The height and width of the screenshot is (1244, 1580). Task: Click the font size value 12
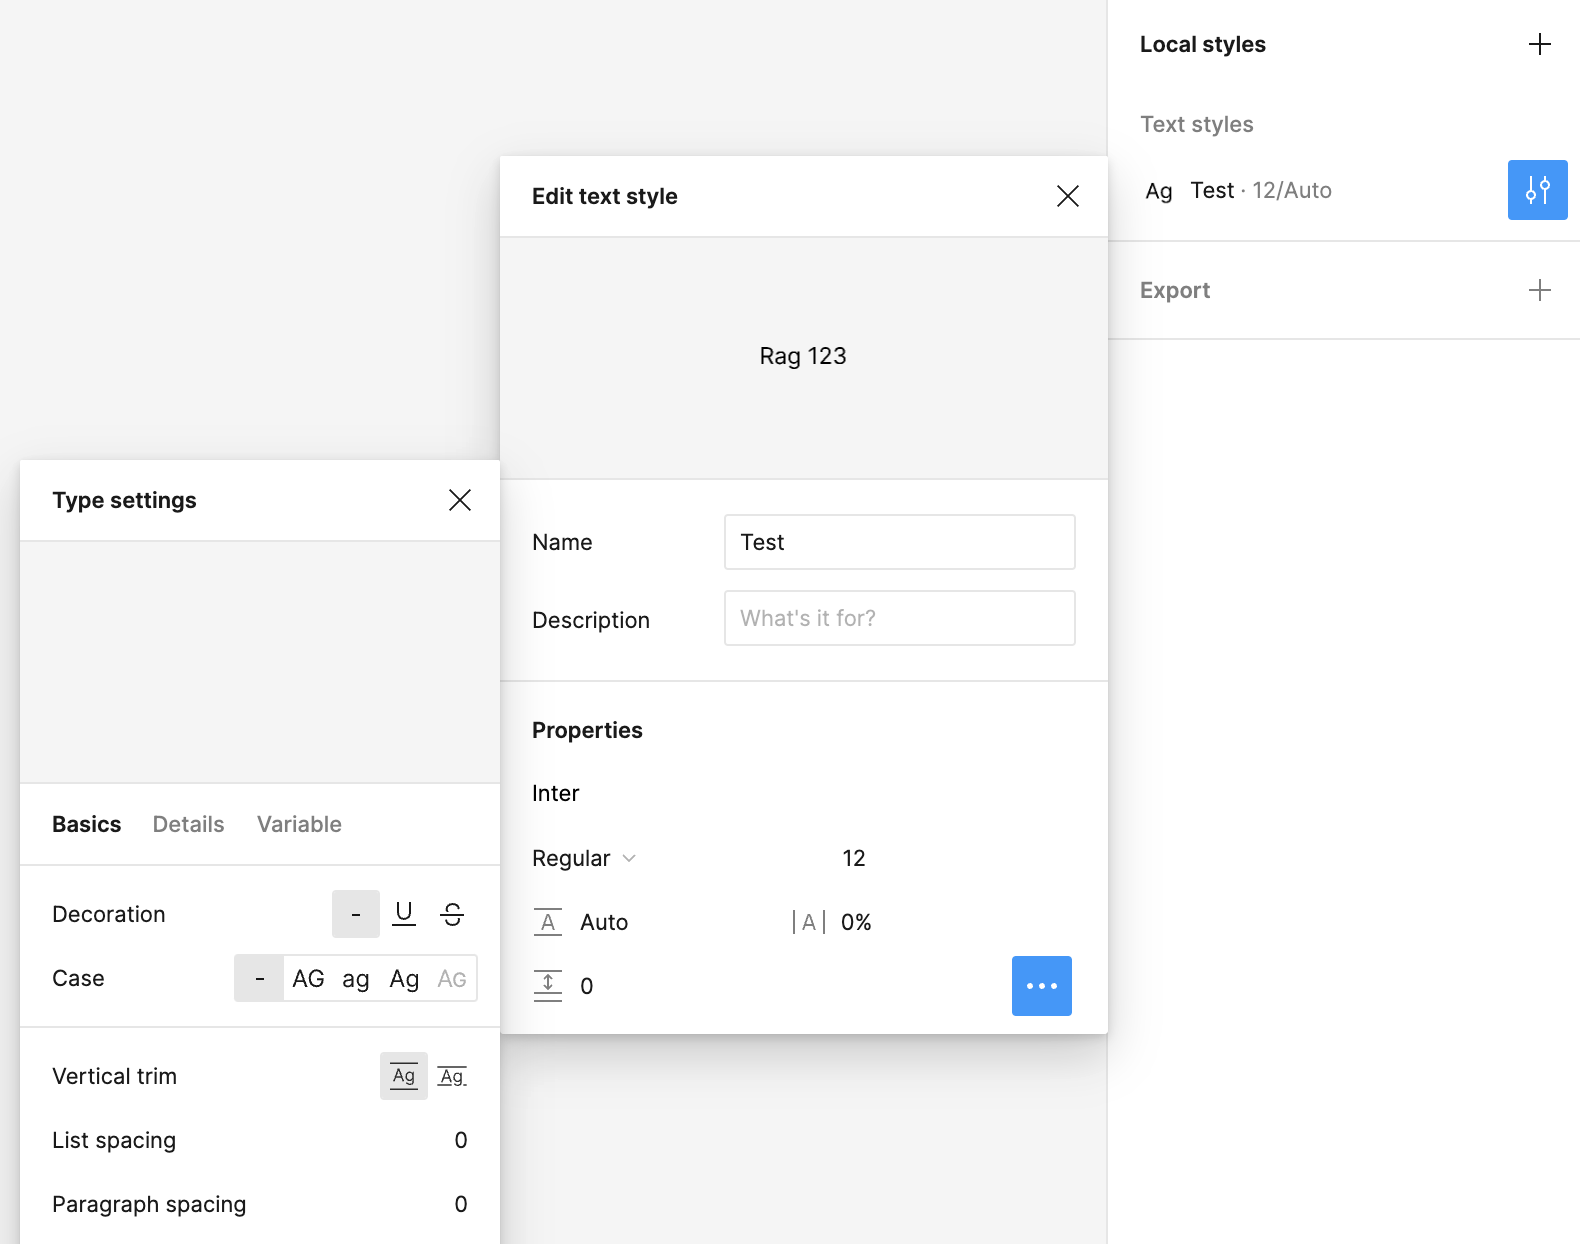[854, 858]
